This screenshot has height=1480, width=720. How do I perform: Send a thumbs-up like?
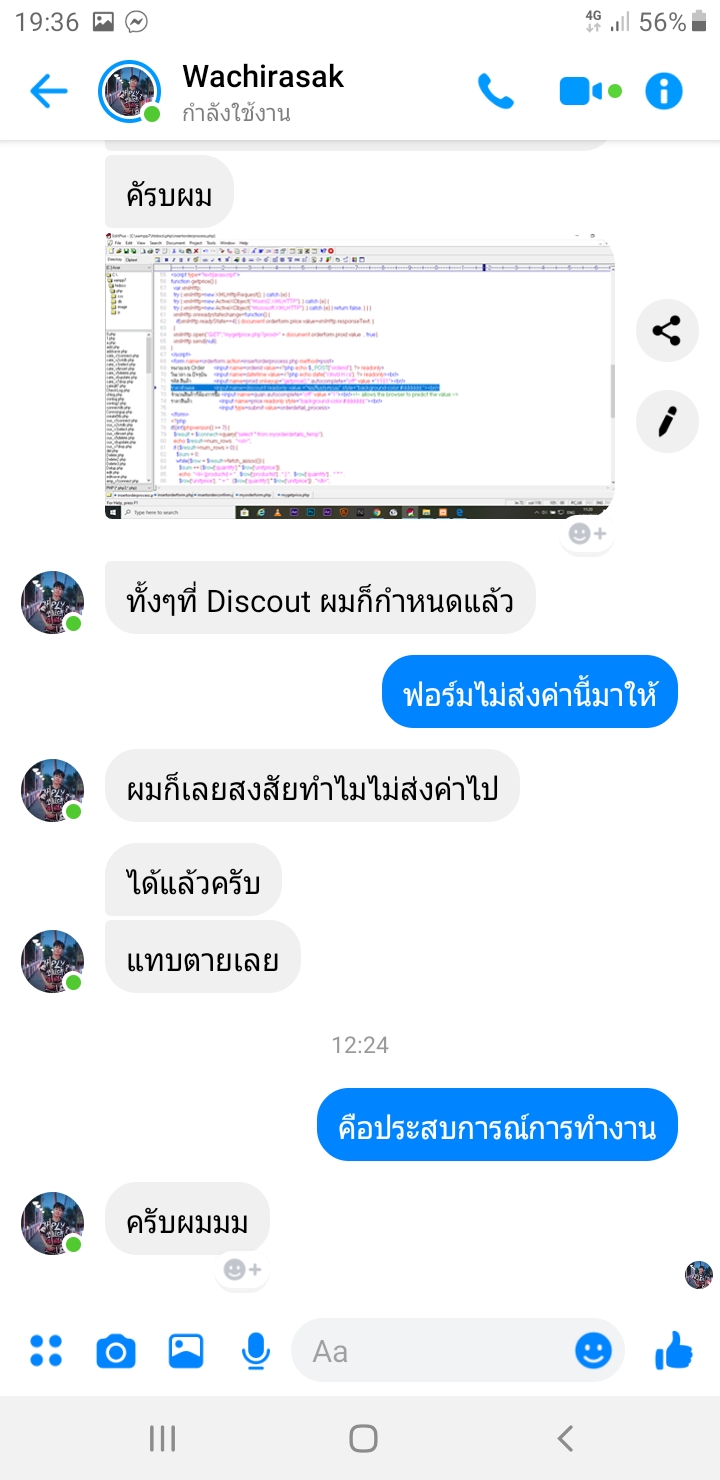[674, 1350]
